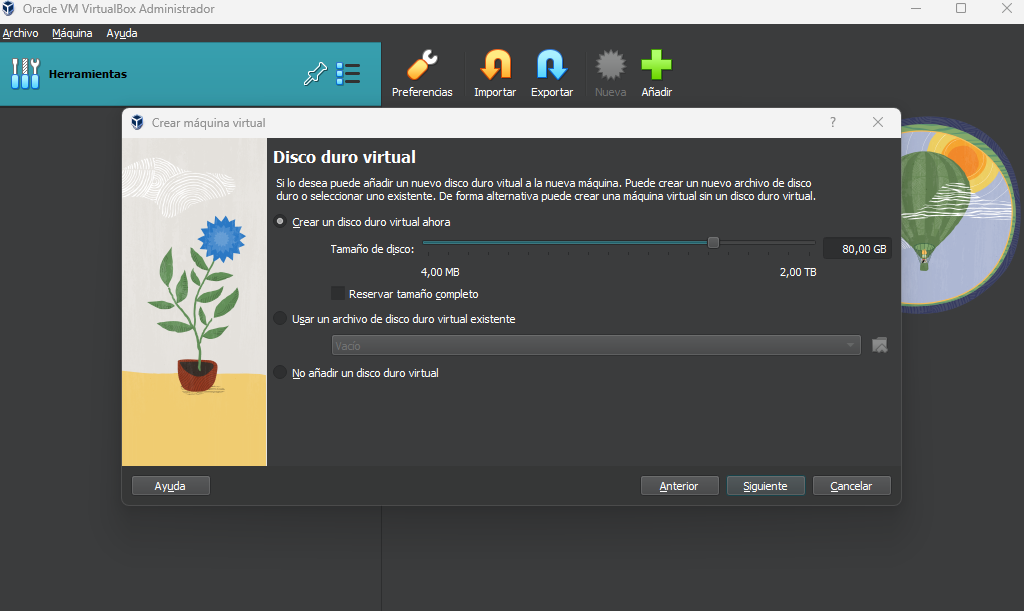Open the Máquina menu
The width and height of the screenshot is (1024, 611).
[72, 33]
